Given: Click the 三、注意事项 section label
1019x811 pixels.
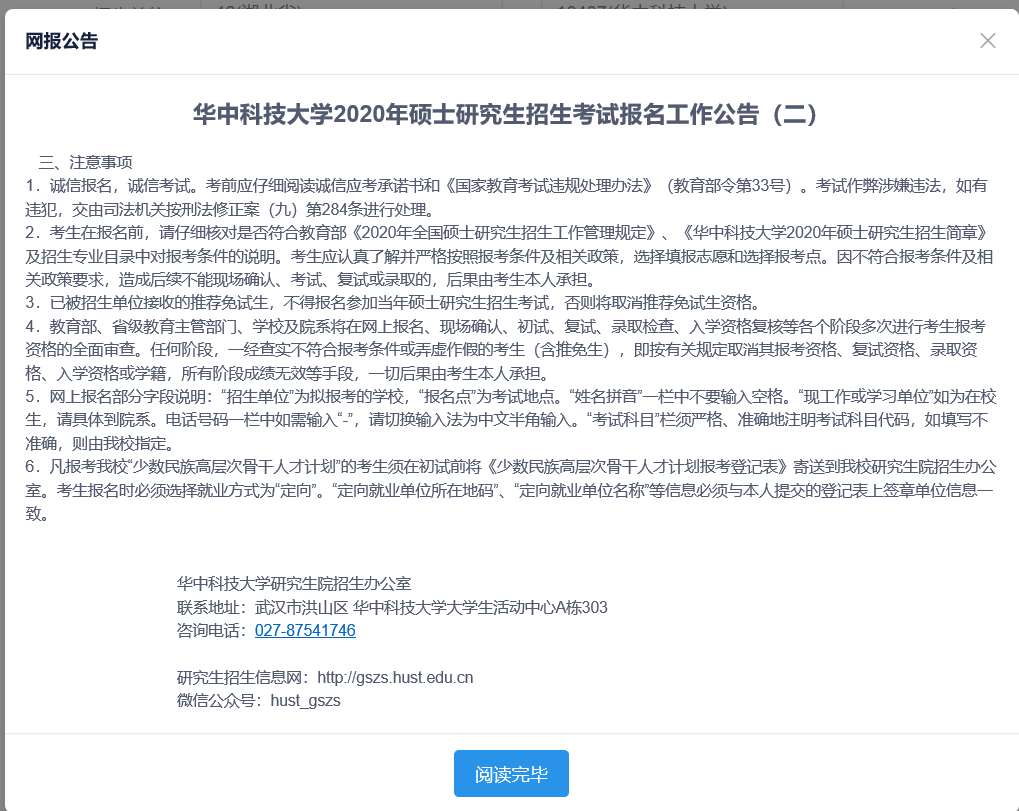Looking at the screenshot, I should (x=85, y=162).
